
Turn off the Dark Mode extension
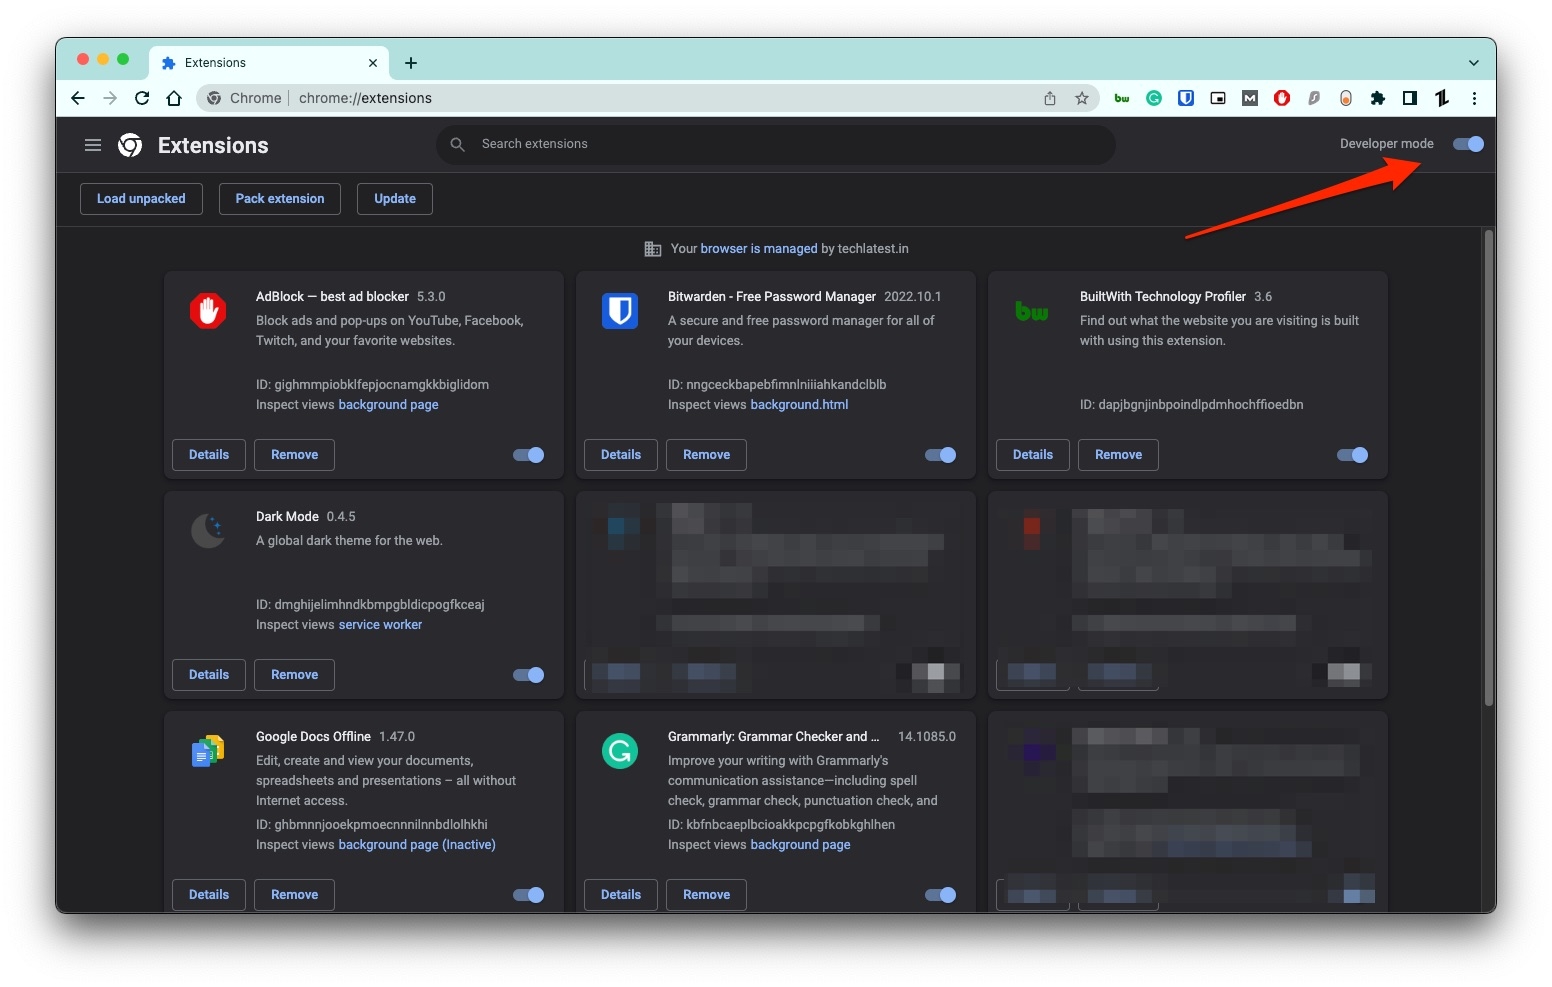[x=528, y=675]
